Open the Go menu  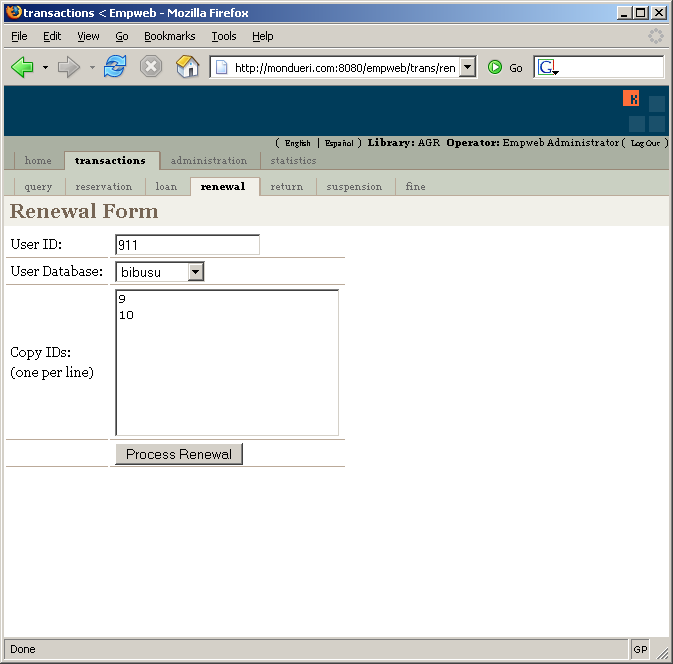coord(122,36)
